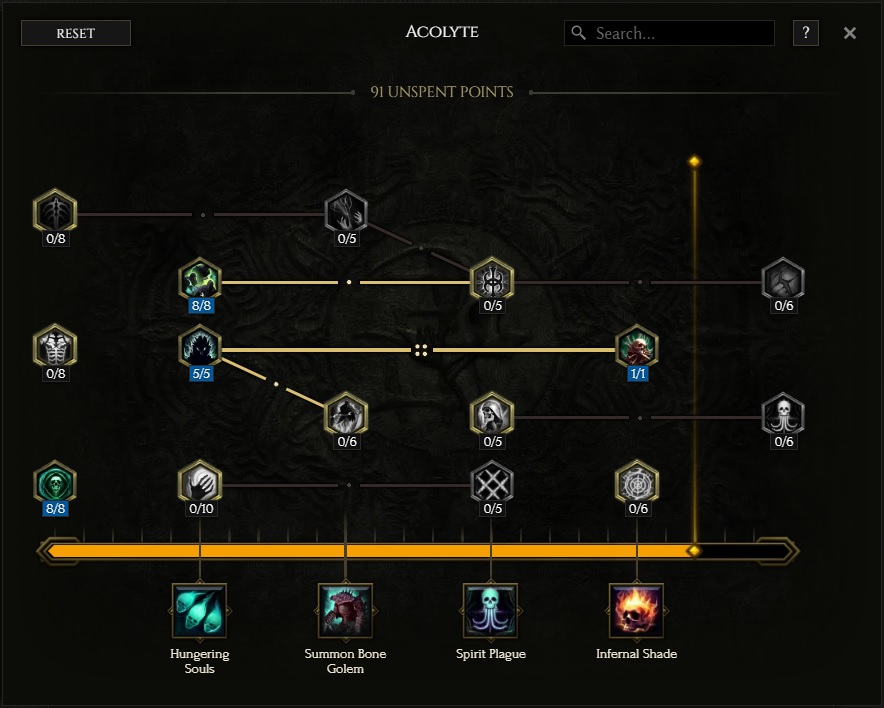Click the Hungering Souls skill icon
This screenshot has width=884, height=708.
point(200,610)
